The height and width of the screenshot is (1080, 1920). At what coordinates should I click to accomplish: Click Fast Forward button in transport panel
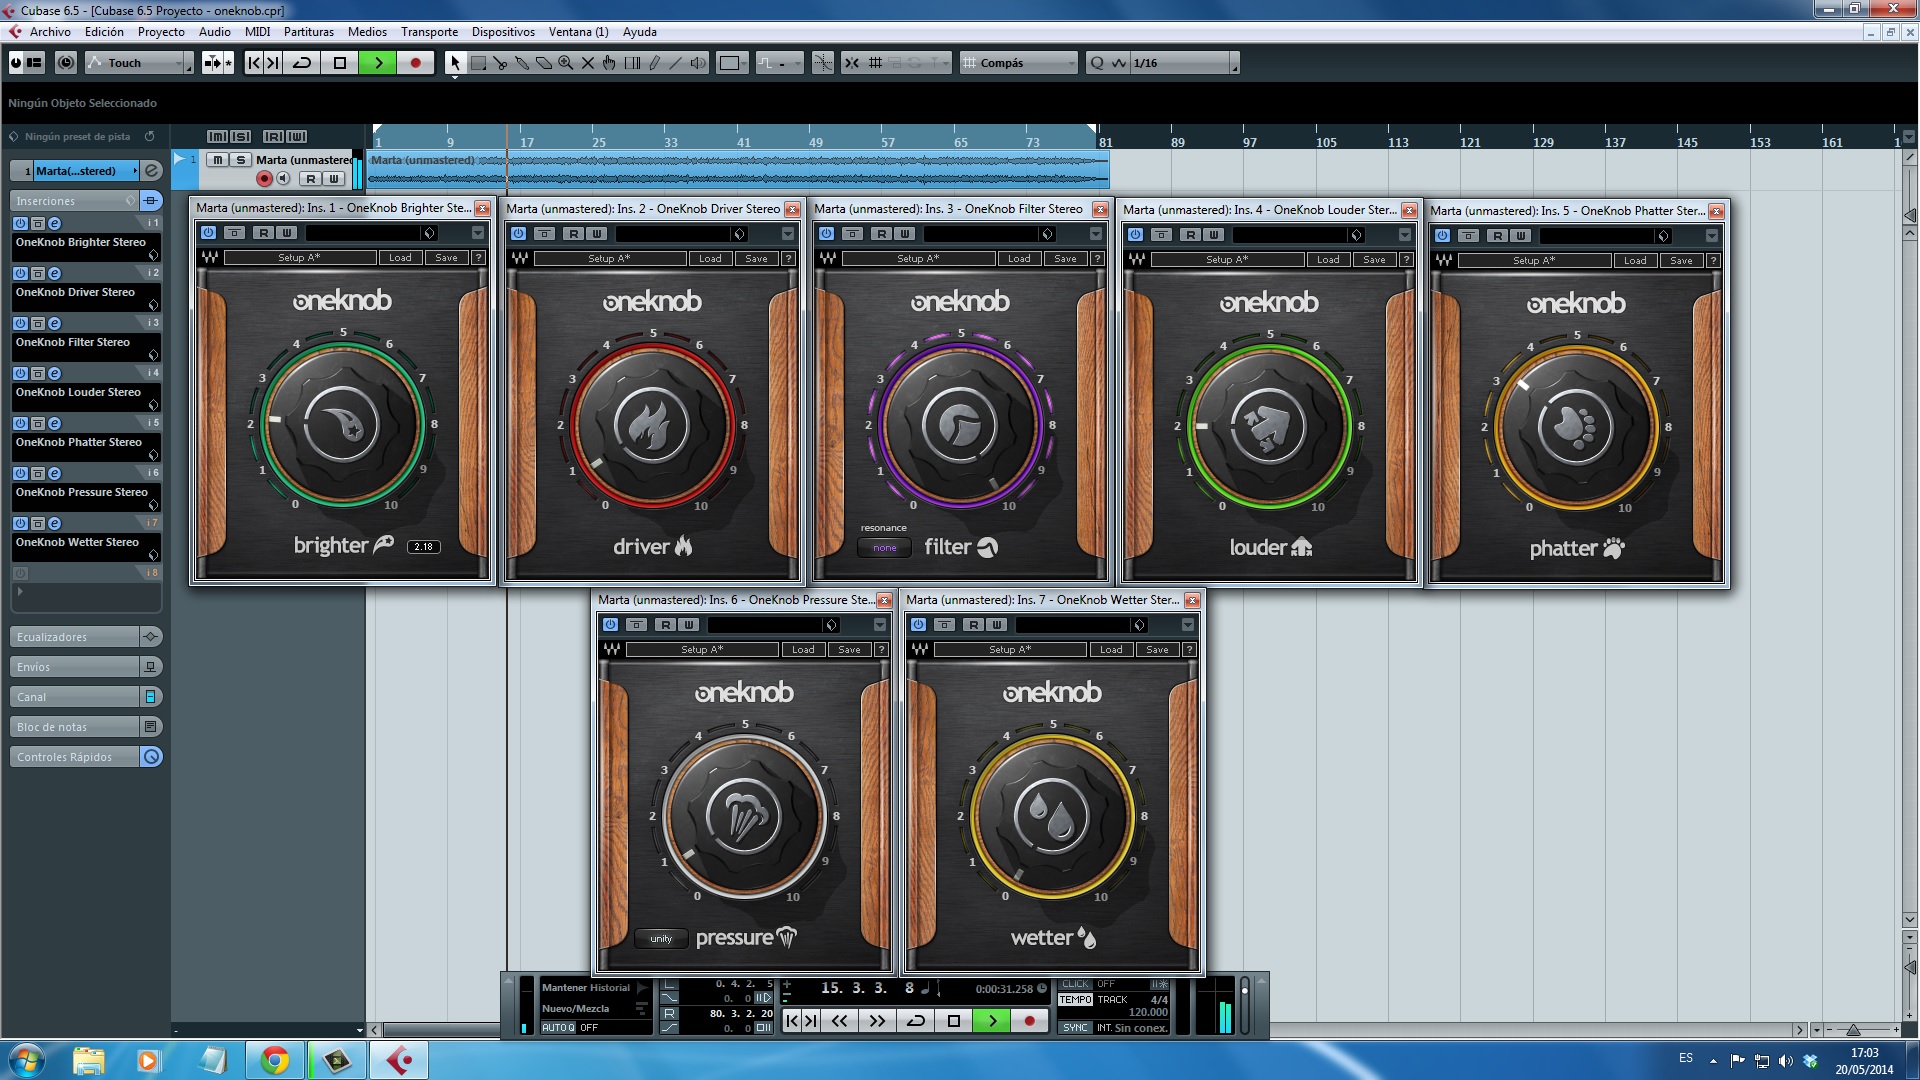tap(878, 1021)
